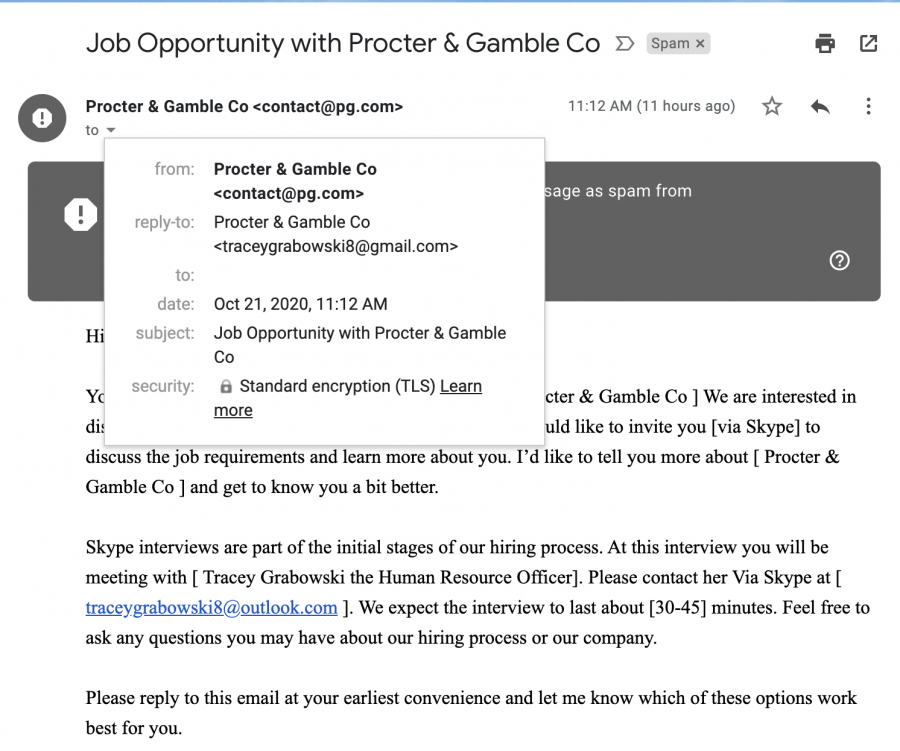
Task: Remove the Spam label with the x
Action: (700, 44)
